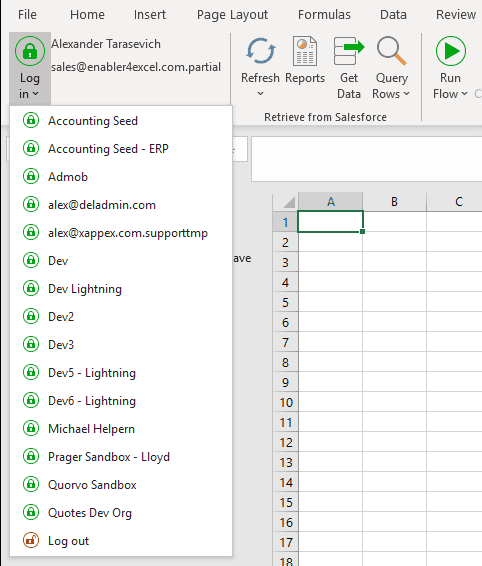This screenshot has height=566, width=482.
Task: Click the Select All corner triangle
Action: pyautogui.click(x=288, y=203)
